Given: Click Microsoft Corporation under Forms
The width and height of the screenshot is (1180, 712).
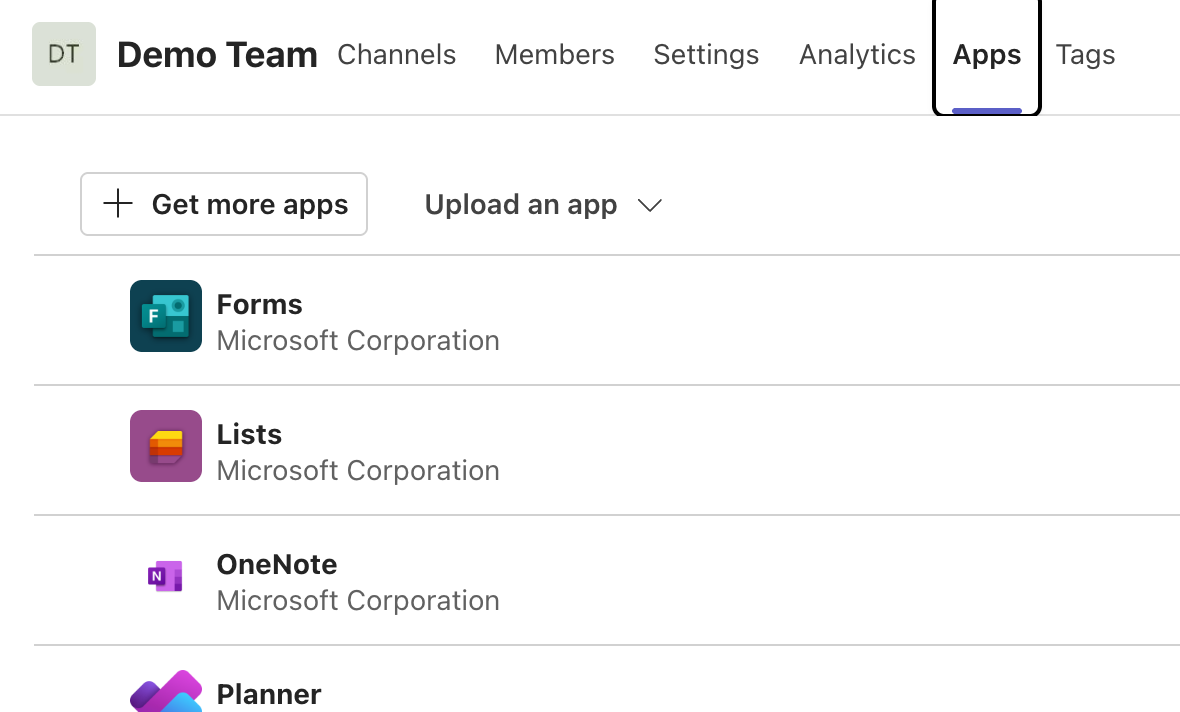Looking at the screenshot, I should pos(358,341).
